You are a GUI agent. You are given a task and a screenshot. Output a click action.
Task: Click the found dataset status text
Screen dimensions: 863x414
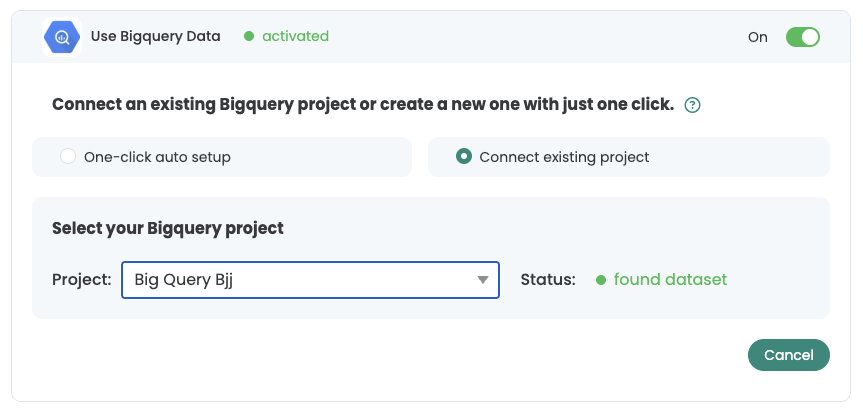(x=670, y=280)
